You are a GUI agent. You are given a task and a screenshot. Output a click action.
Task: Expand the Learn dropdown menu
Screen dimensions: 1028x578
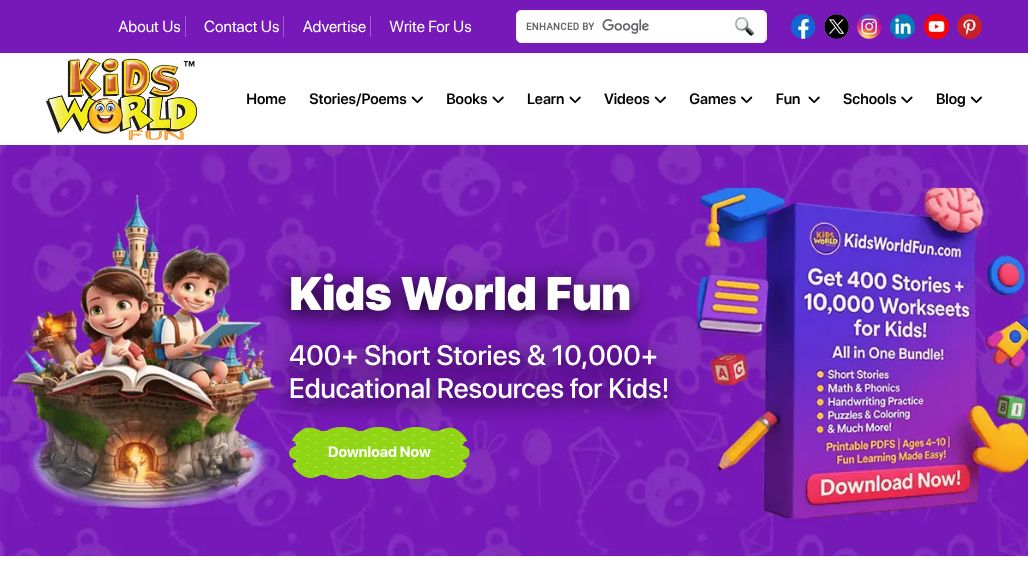point(553,99)
